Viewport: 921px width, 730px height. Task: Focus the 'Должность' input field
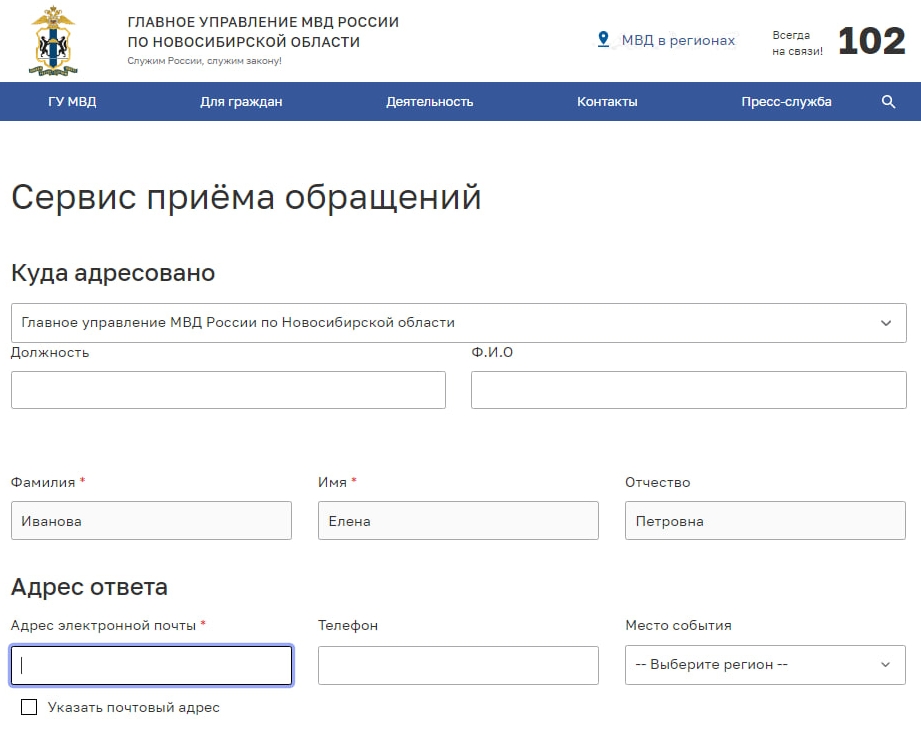(228, 390)
